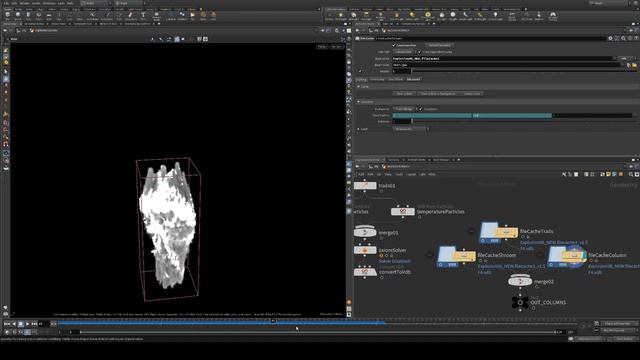Open the network editor Add menu

[x=361, y=174]
